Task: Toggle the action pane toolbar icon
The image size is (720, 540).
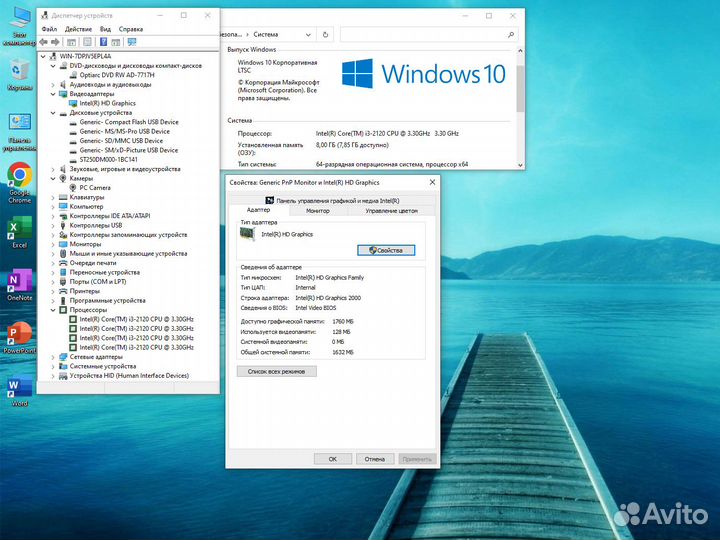Action: (116, 42)
